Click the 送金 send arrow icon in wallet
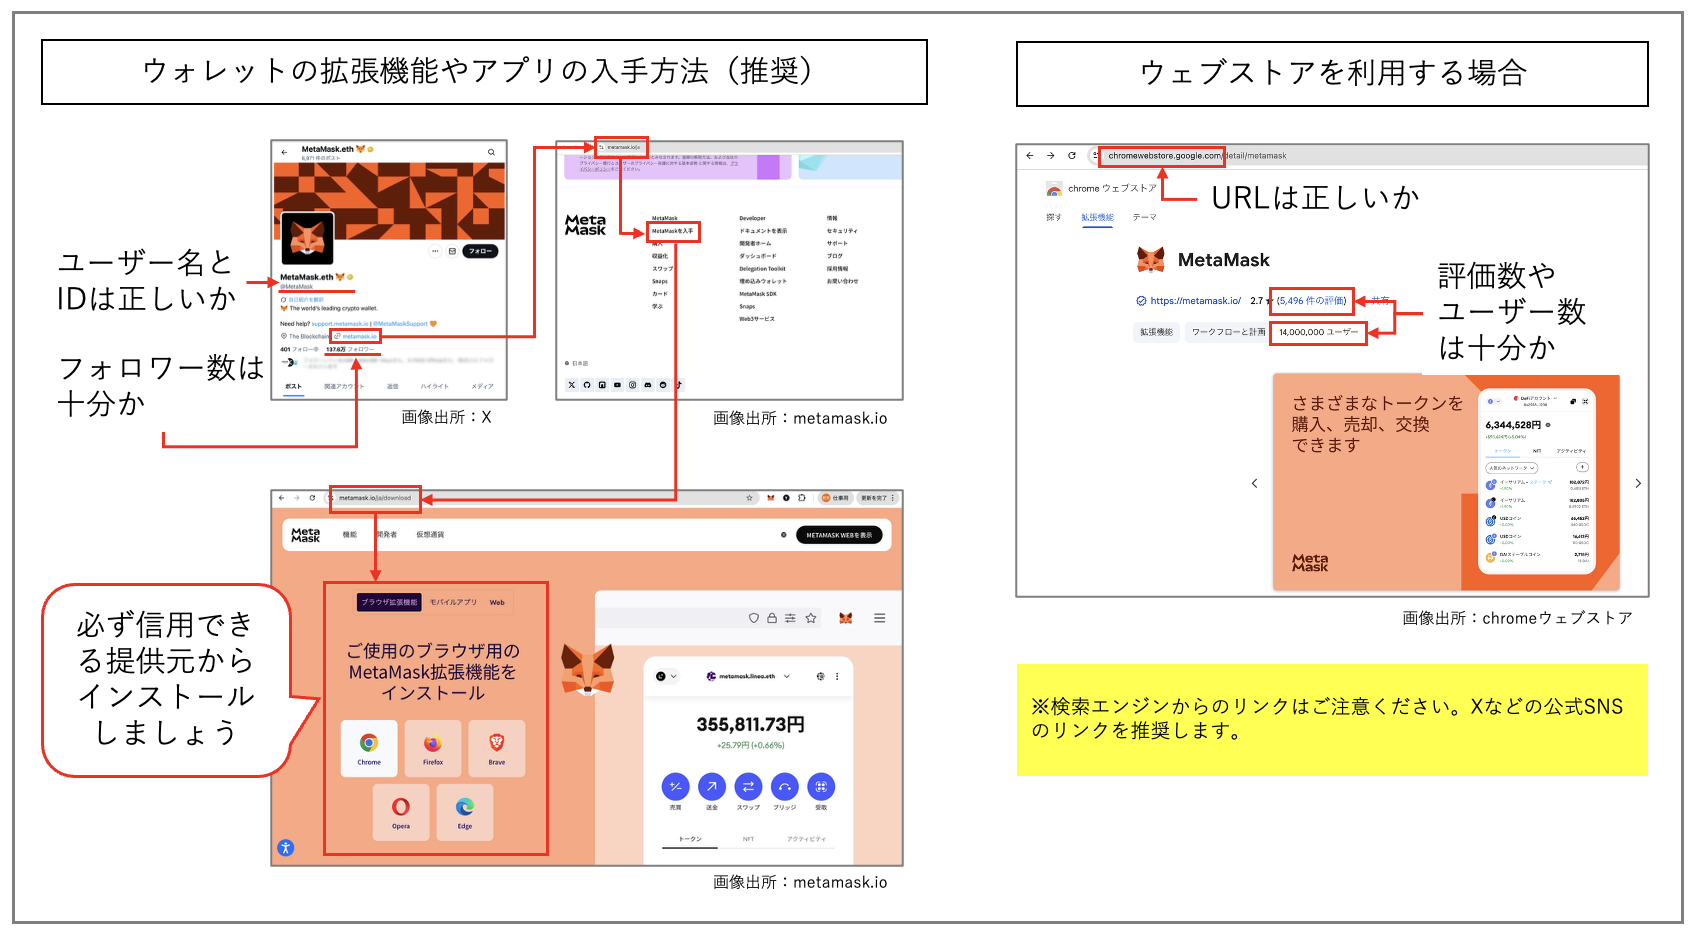Screen dimensions: 1696x936 pyautogui.click(x=712, y=787)
